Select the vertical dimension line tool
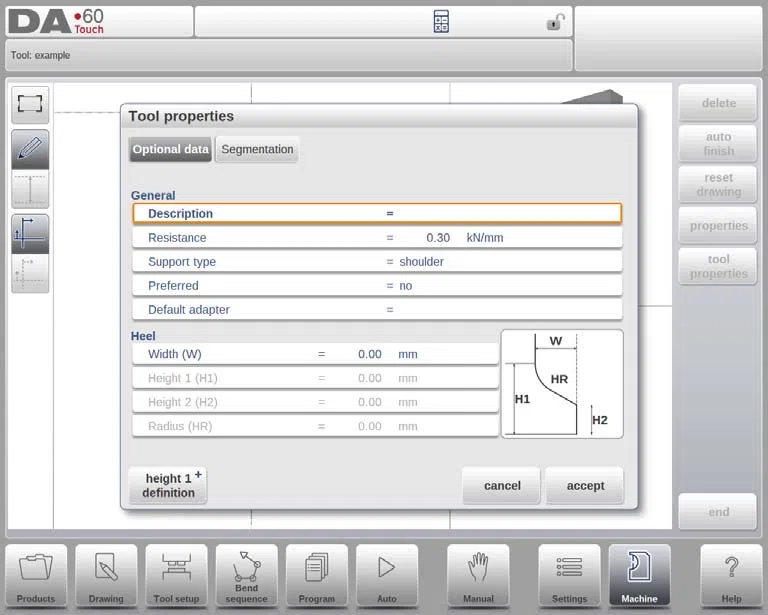 point(30,189)
